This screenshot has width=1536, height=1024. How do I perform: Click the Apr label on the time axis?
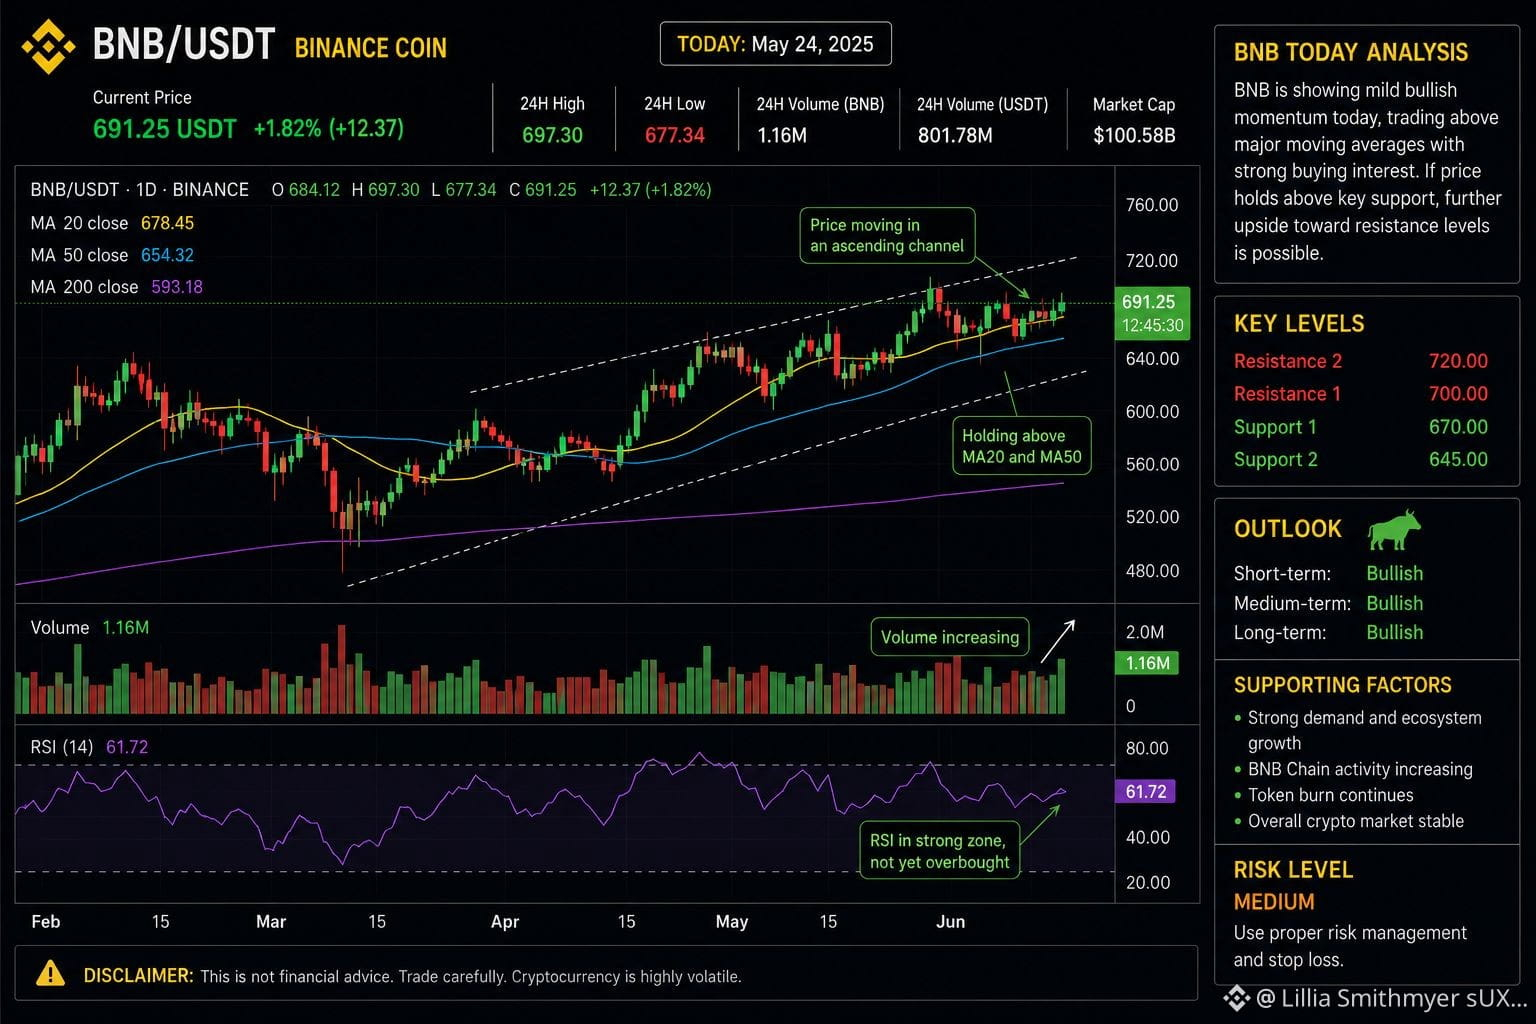tap(505, 921)
